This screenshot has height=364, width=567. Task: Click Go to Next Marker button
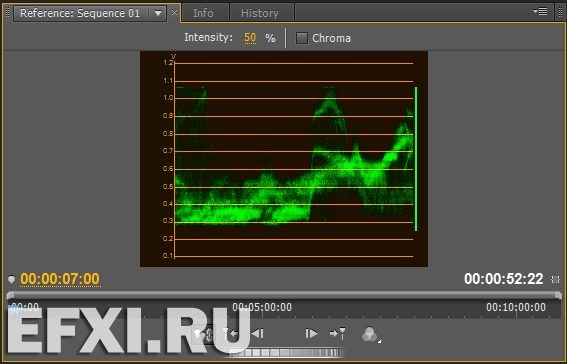337,333
